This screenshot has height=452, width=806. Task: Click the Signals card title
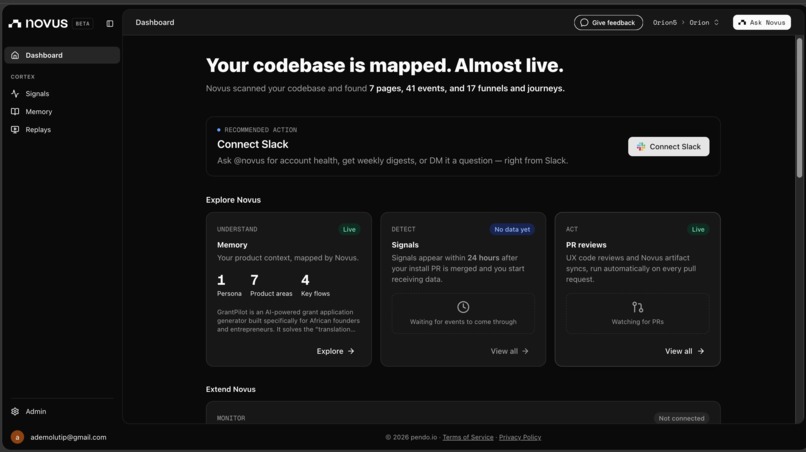coord(405,245)
